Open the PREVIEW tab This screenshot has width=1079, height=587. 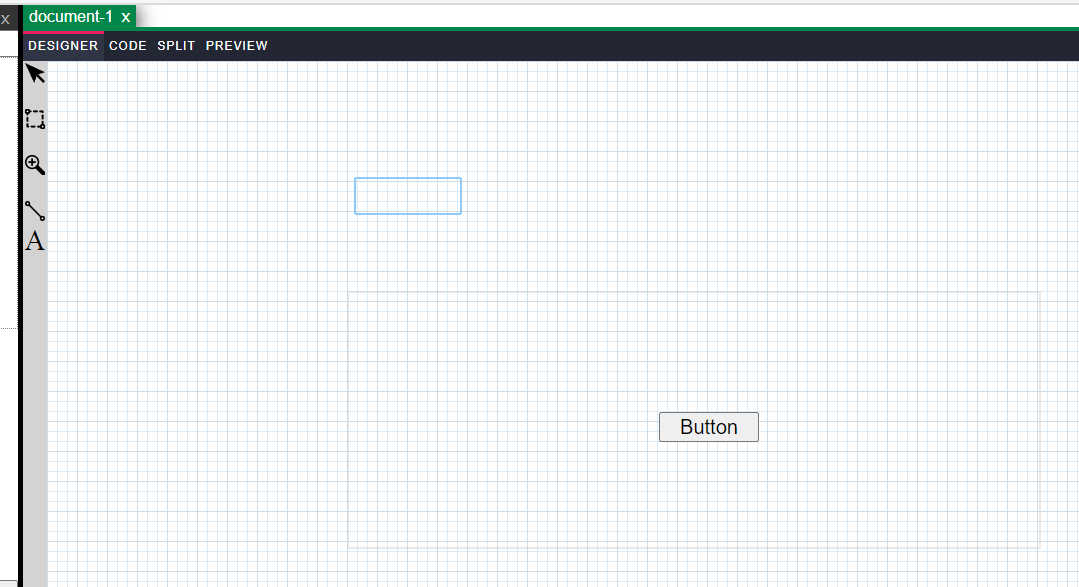click(237, 45)
